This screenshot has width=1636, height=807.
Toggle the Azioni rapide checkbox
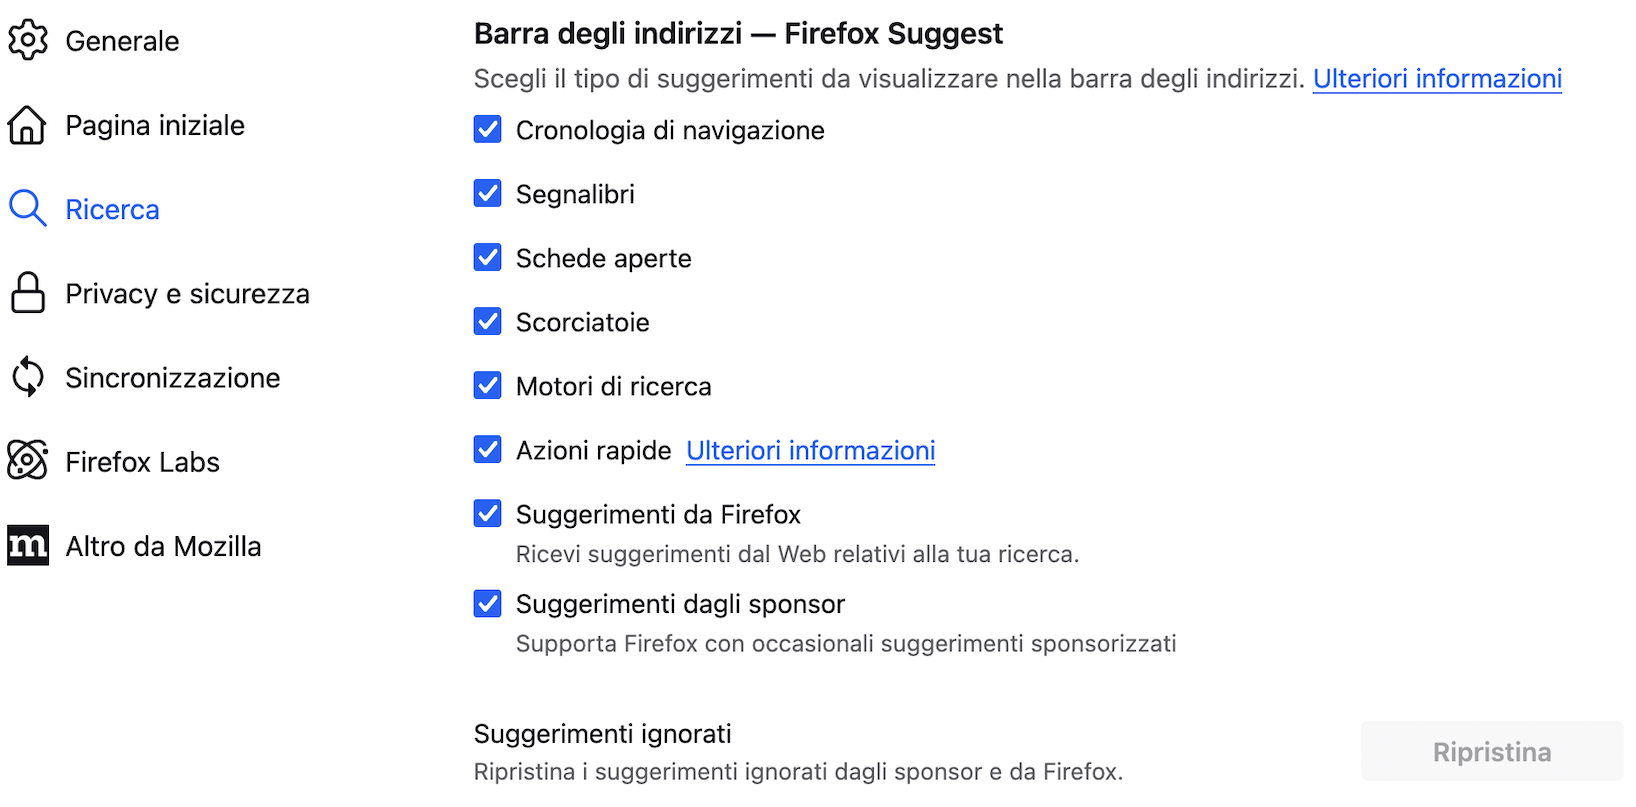coord(487,449)
